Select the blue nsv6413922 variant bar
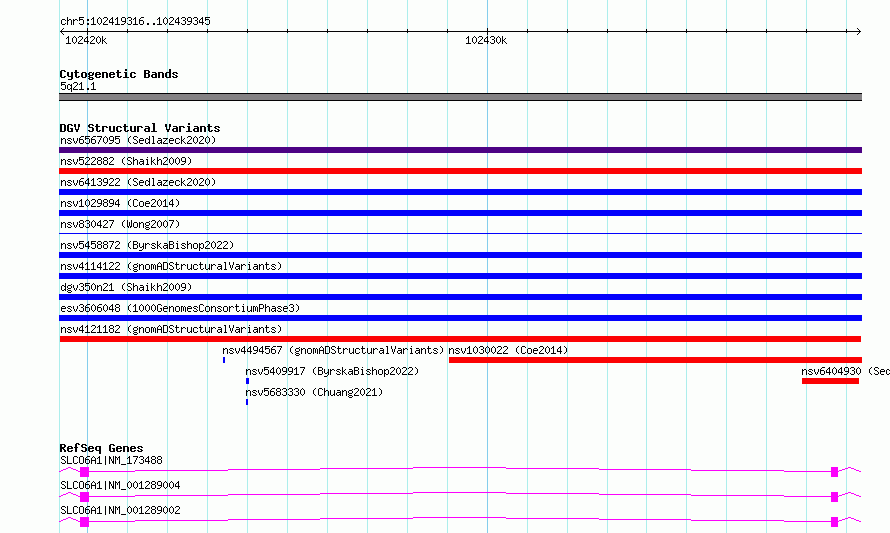This screenshot has height=533, width=890. pos(460,192)
